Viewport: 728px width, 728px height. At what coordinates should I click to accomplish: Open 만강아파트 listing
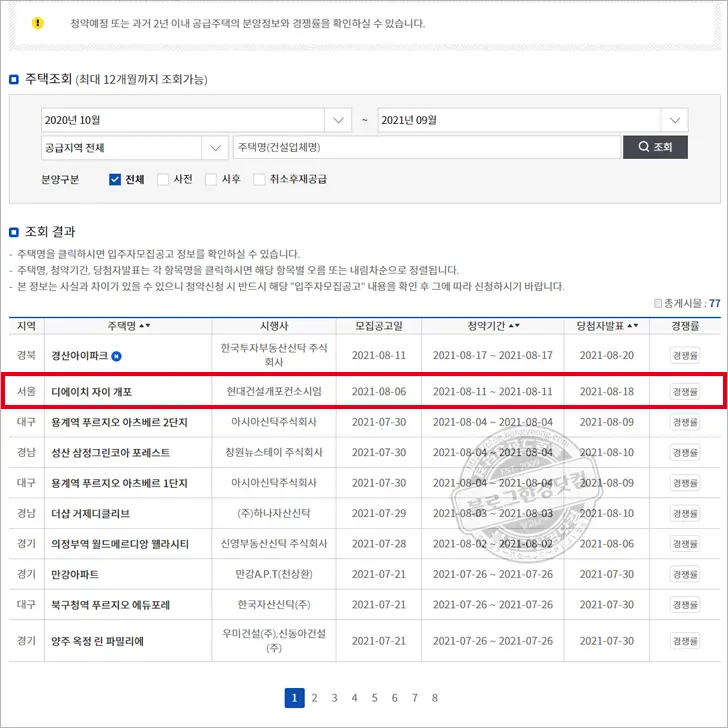75,575
